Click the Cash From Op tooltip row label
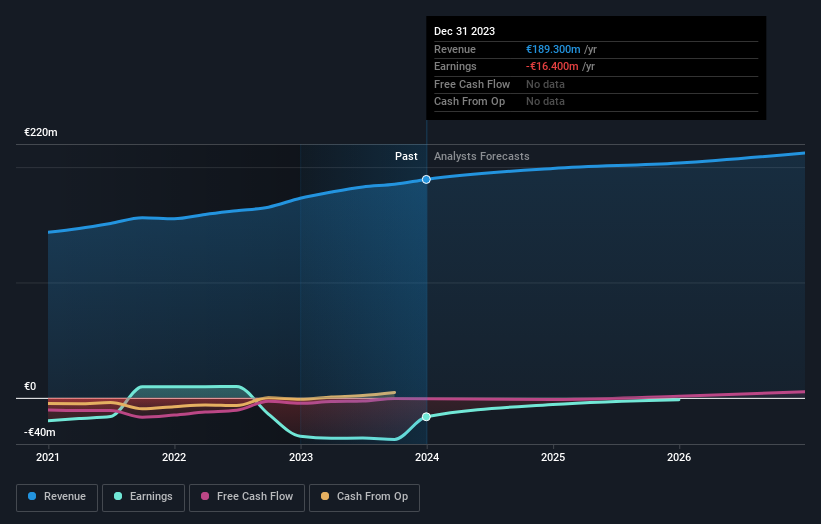The image size is (821, 524). [469, 102]
